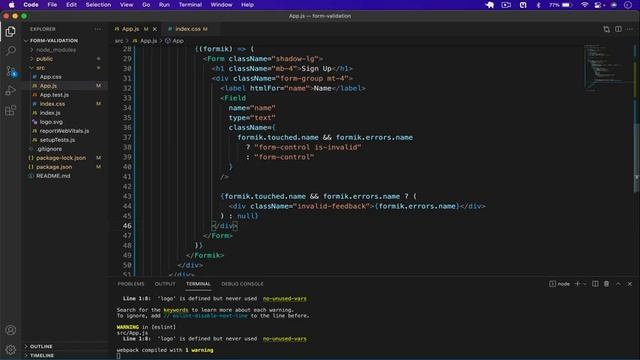This screenshot has height=360, width=640.
Task: Open the Search view in activity bar
Action: (x=11, y=51)
